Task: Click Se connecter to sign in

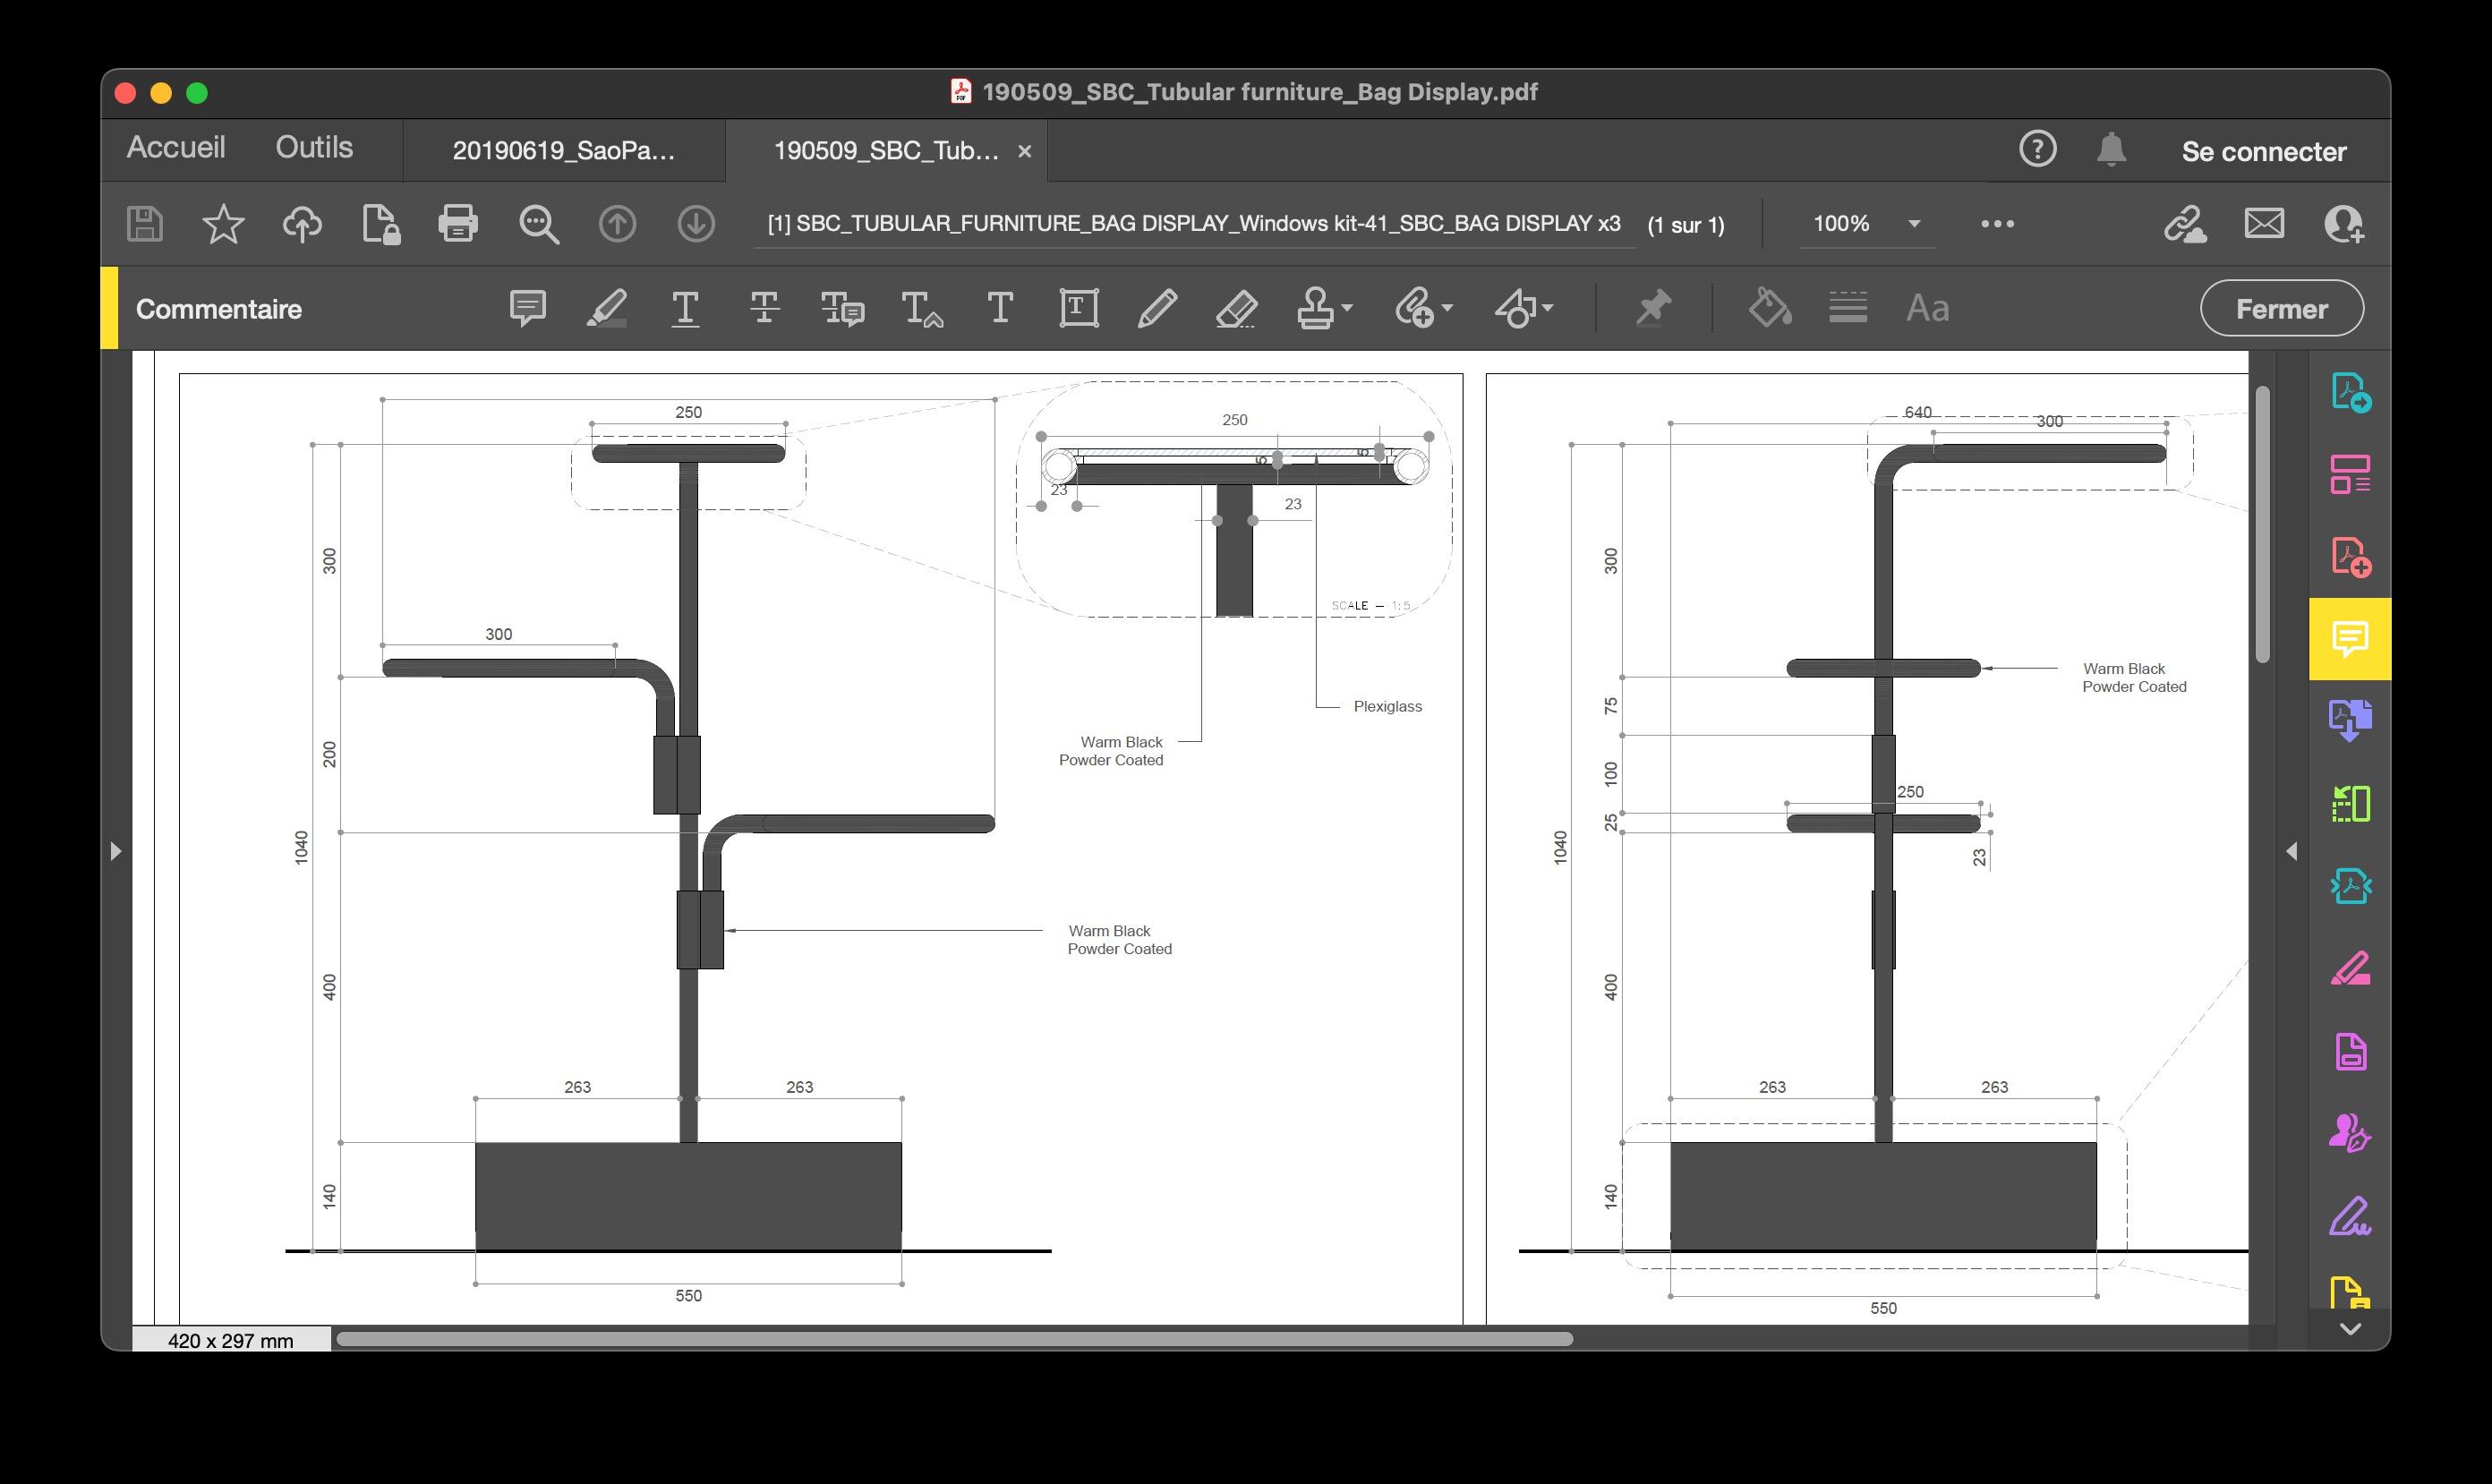Action: tap(2263, 152)
